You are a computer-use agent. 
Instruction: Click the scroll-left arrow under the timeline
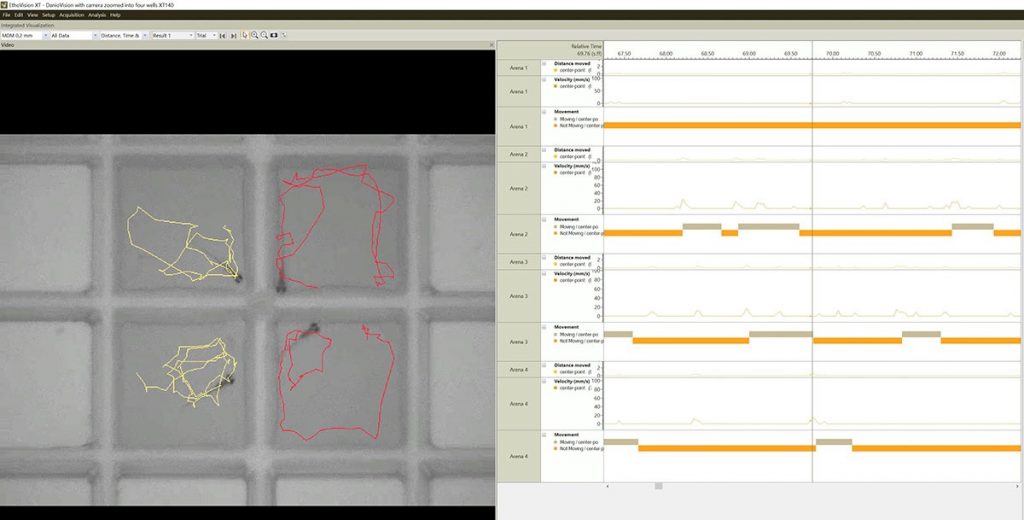[x=608, y=486]
